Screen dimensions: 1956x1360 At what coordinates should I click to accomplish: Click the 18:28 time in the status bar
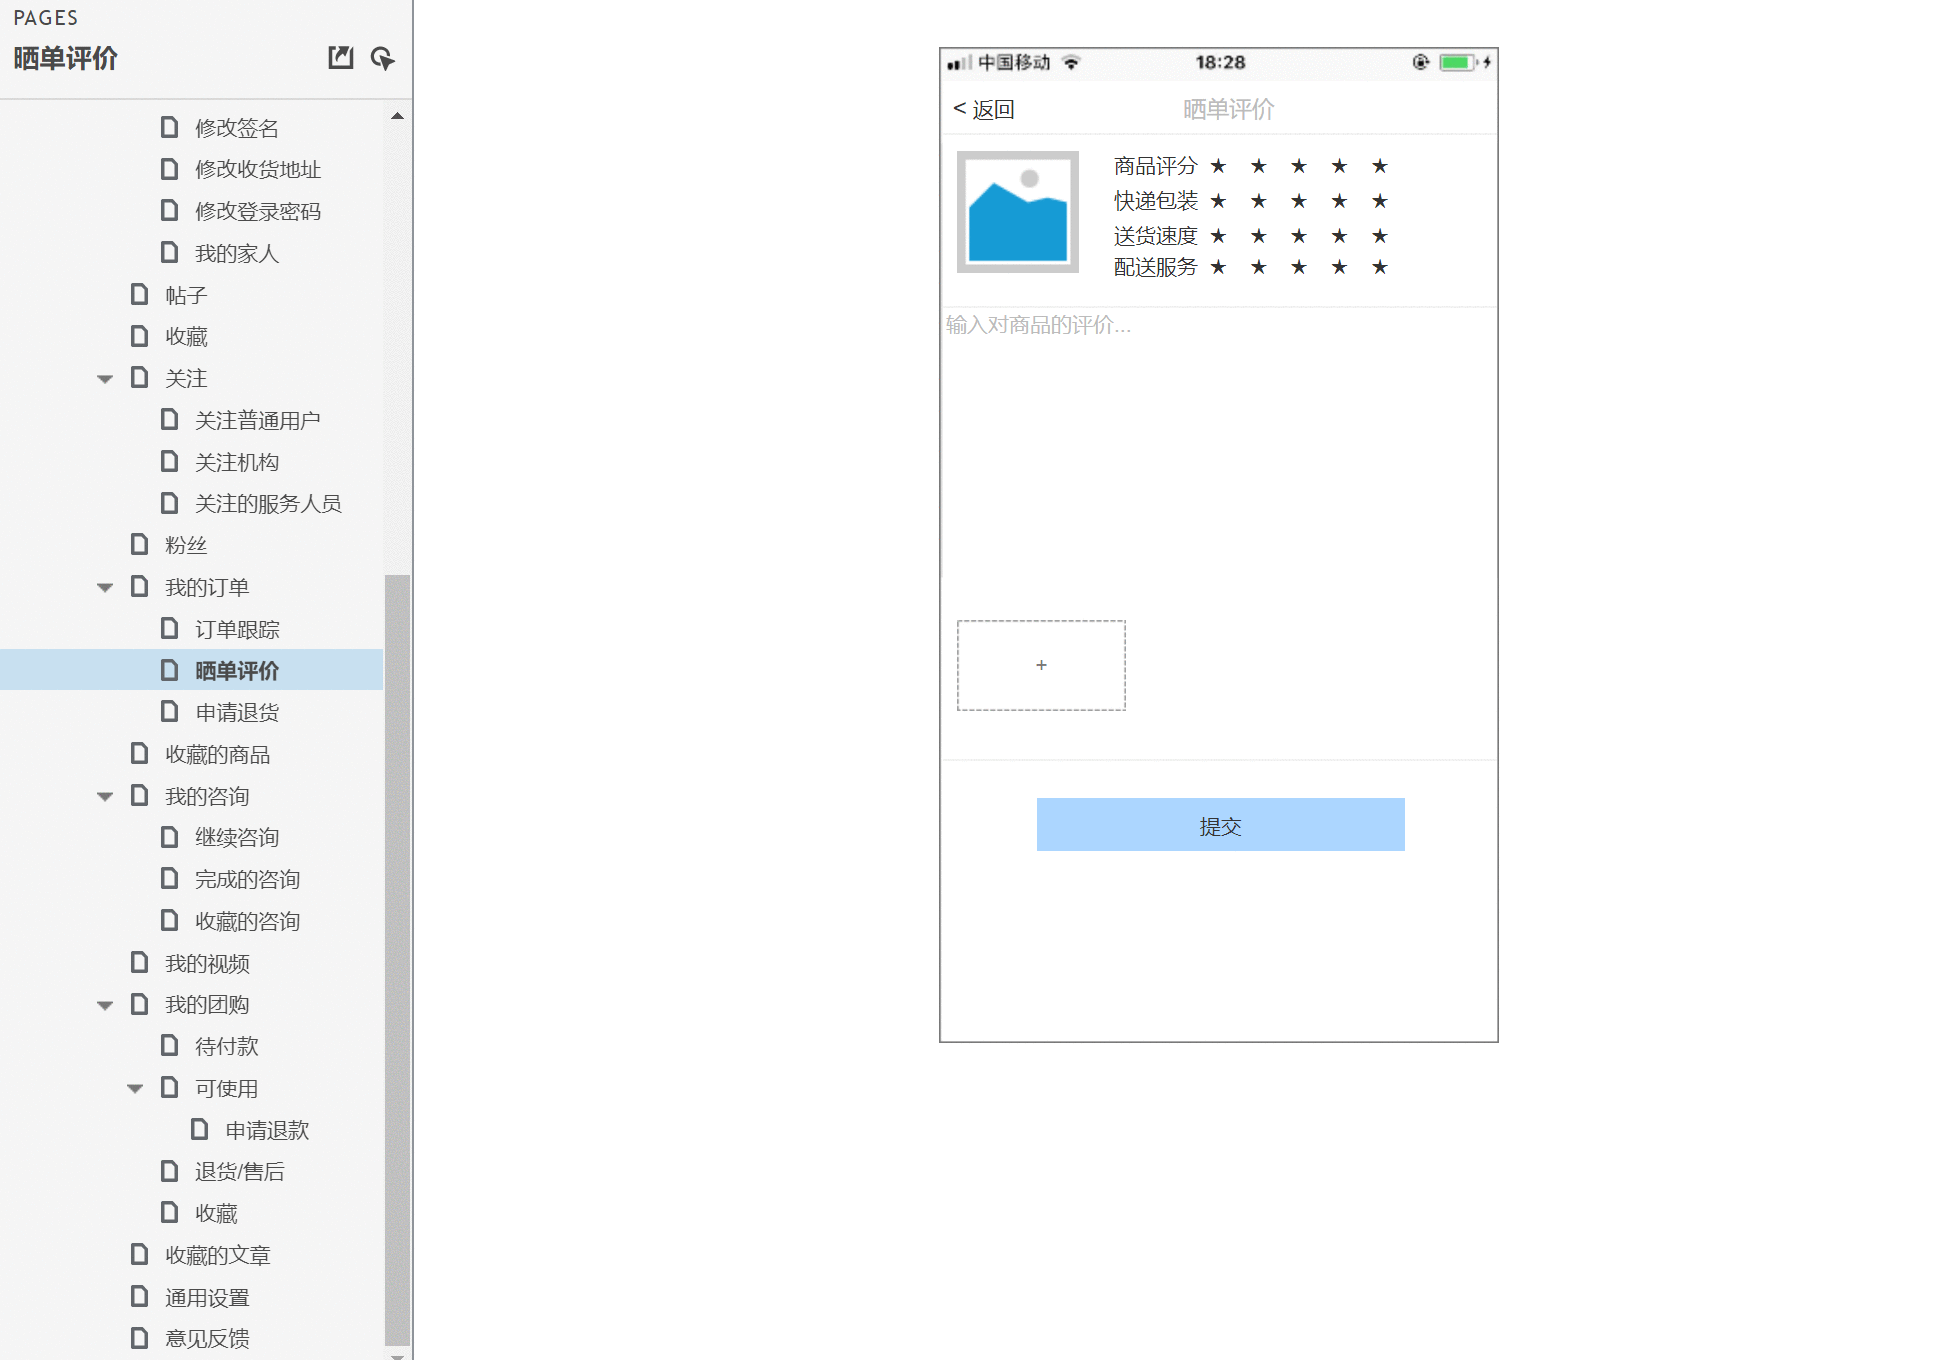pos(1220,62)
